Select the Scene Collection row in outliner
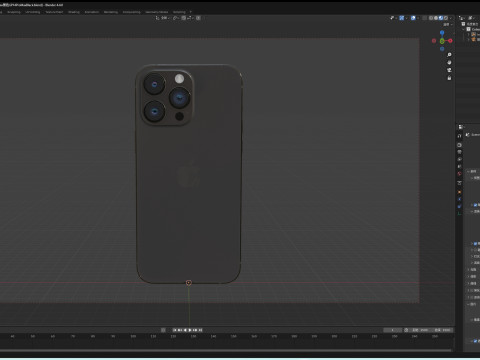Image resolution: width=480 pixels, height=360 pixels. (471, 24)
